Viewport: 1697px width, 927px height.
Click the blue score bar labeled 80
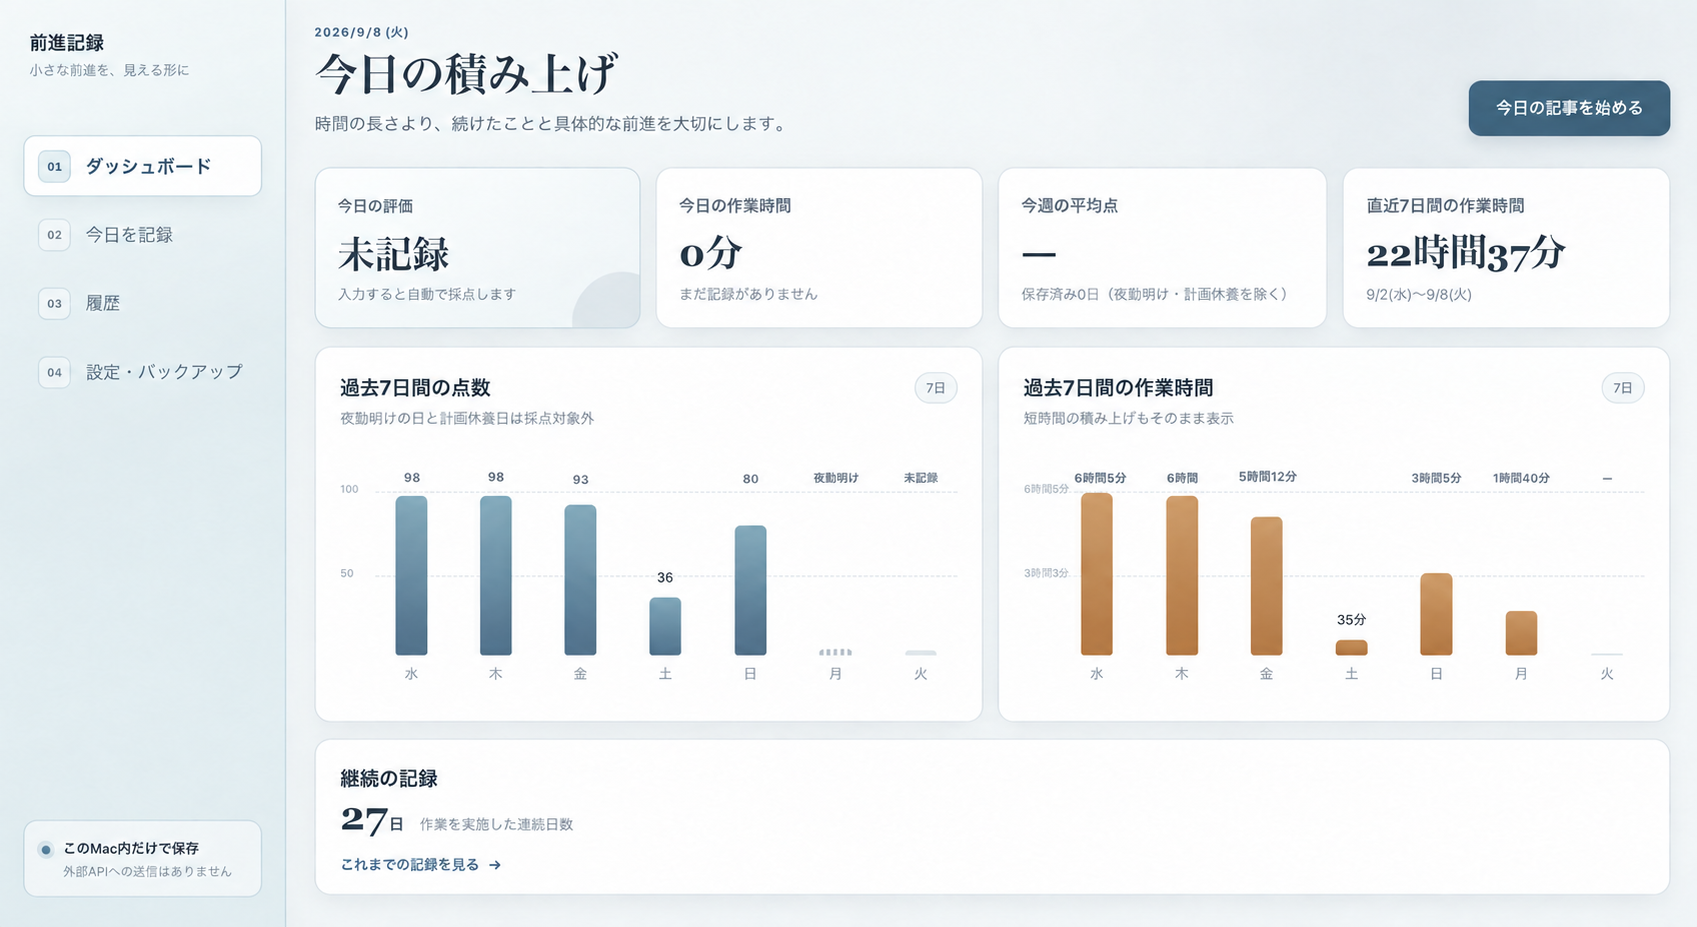[x=750, y=590]
